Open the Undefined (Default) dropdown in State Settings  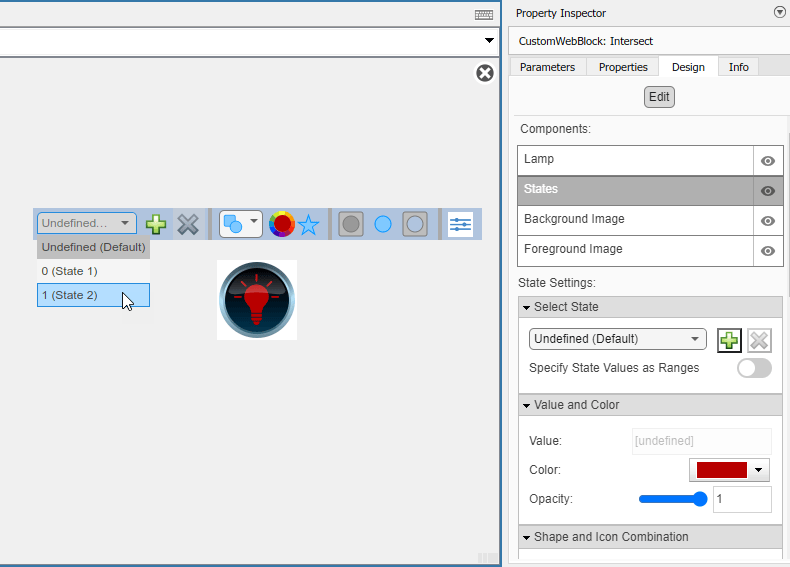(618, 339)
